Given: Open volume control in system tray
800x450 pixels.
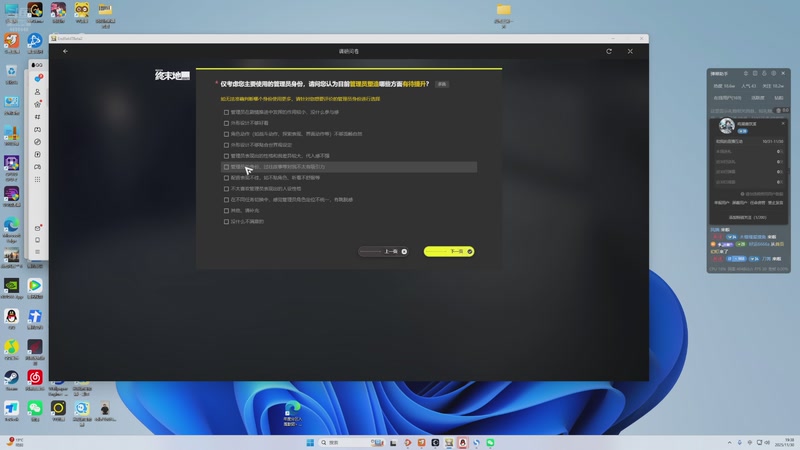Looking at the screenshot, I should (767, 442).
